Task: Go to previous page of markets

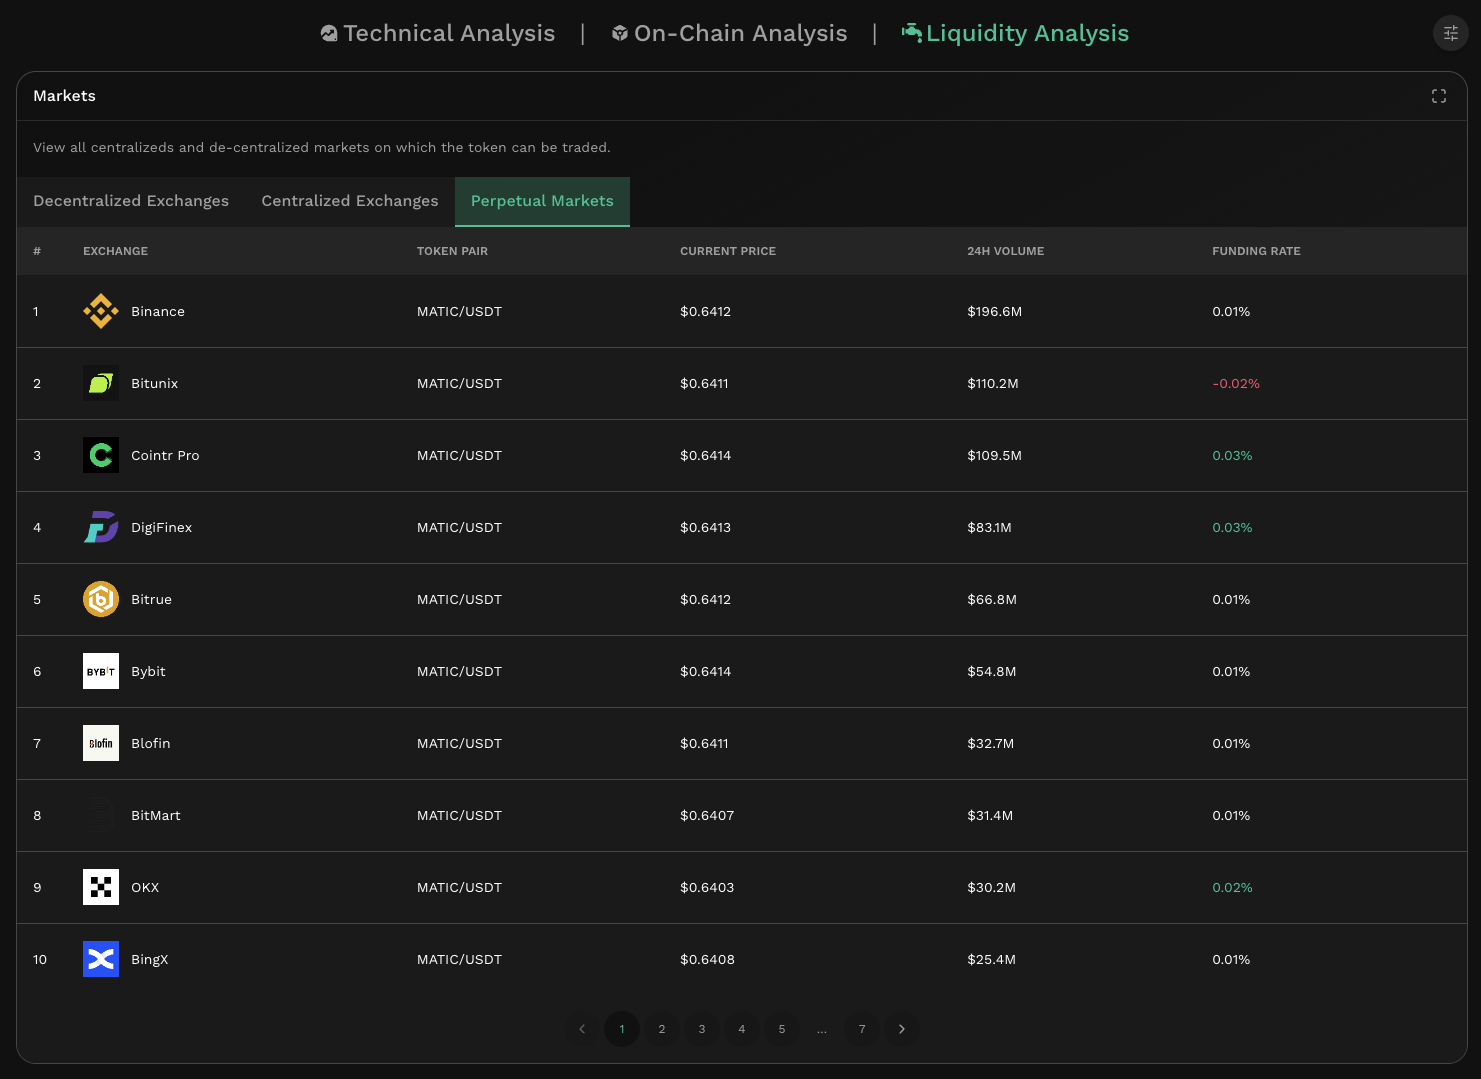Action: (582, 1029)
